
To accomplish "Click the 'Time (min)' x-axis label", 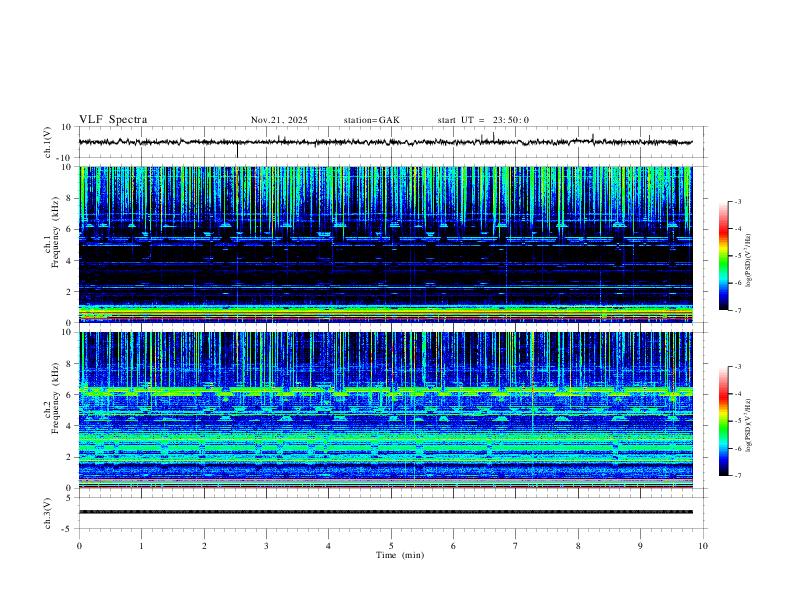I will pos(400,555).
